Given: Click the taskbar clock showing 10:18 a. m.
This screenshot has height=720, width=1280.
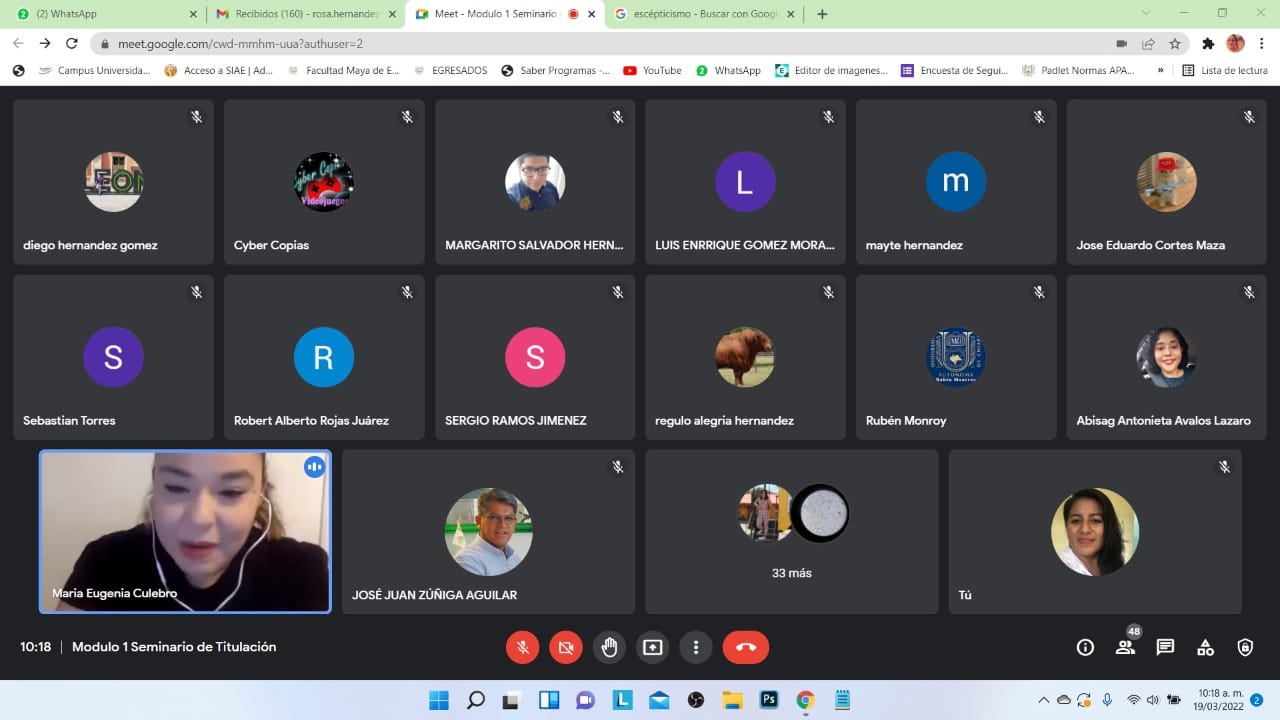Looking at the screenshot, I should coord(1217,700).
